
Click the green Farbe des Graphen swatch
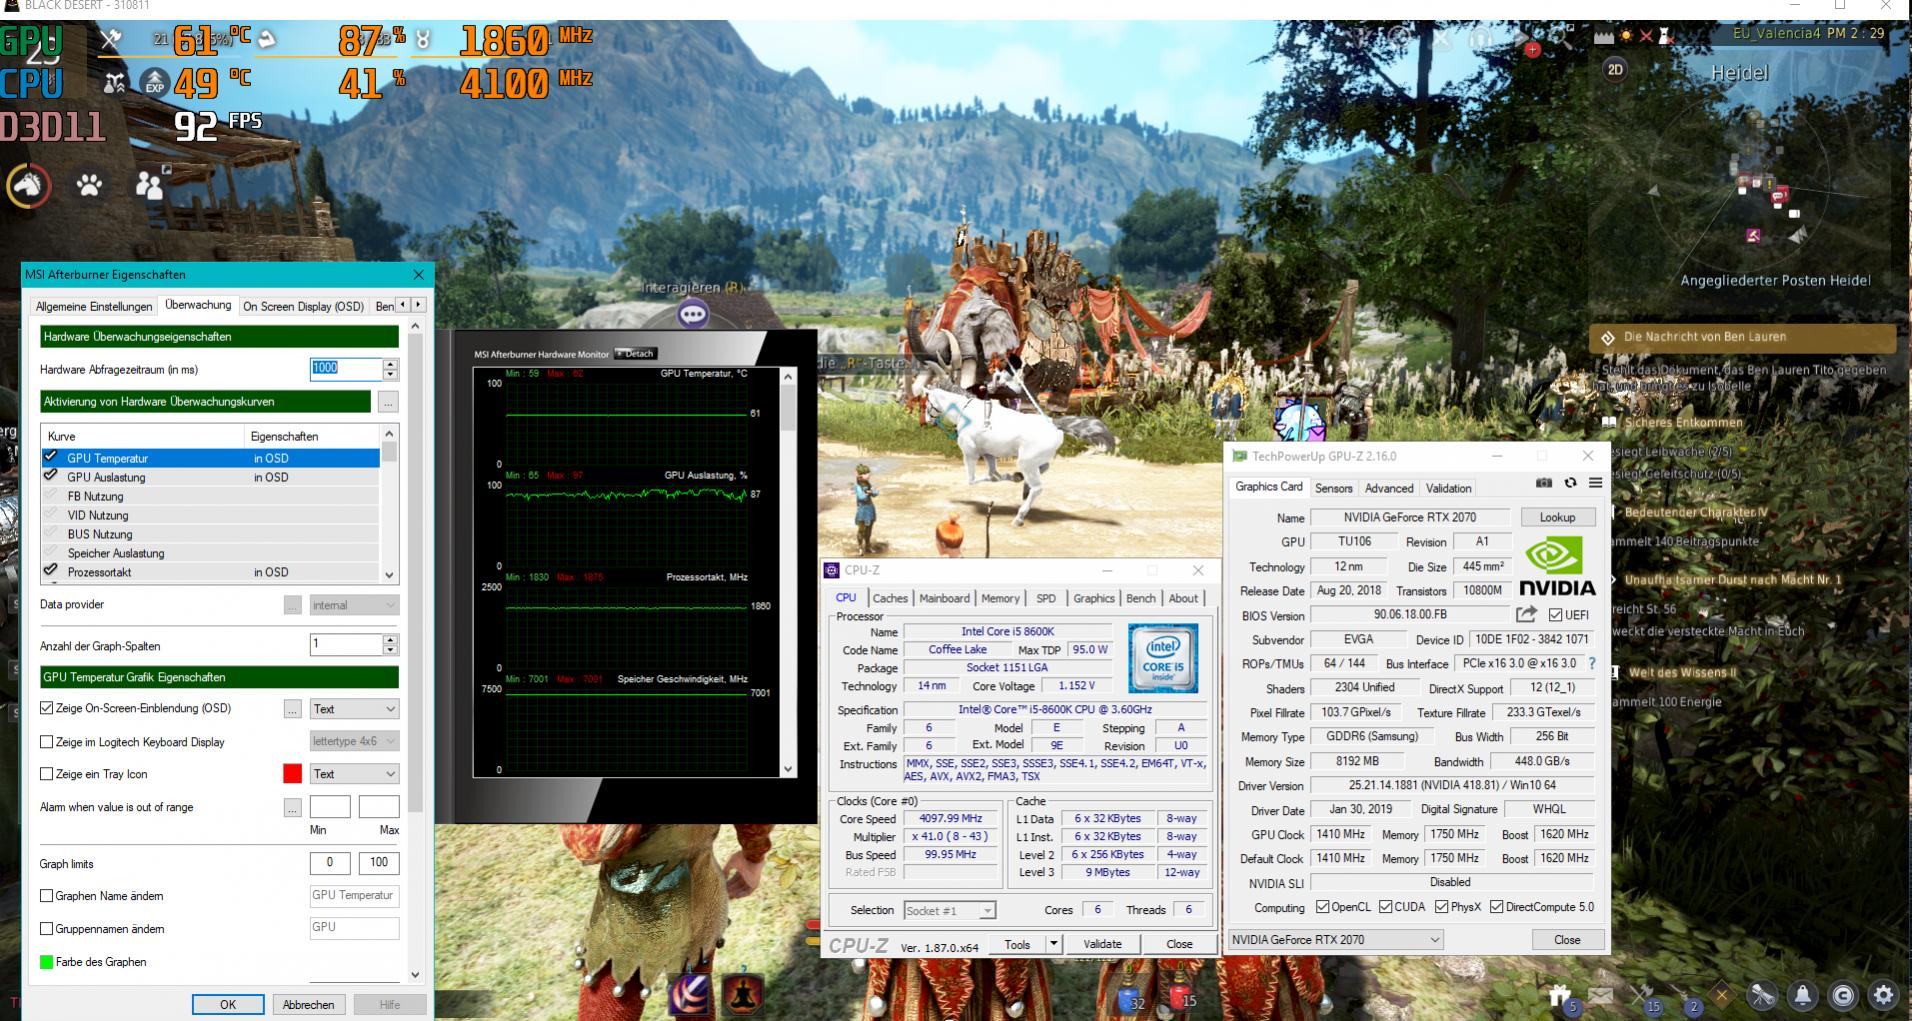point(46,962)
